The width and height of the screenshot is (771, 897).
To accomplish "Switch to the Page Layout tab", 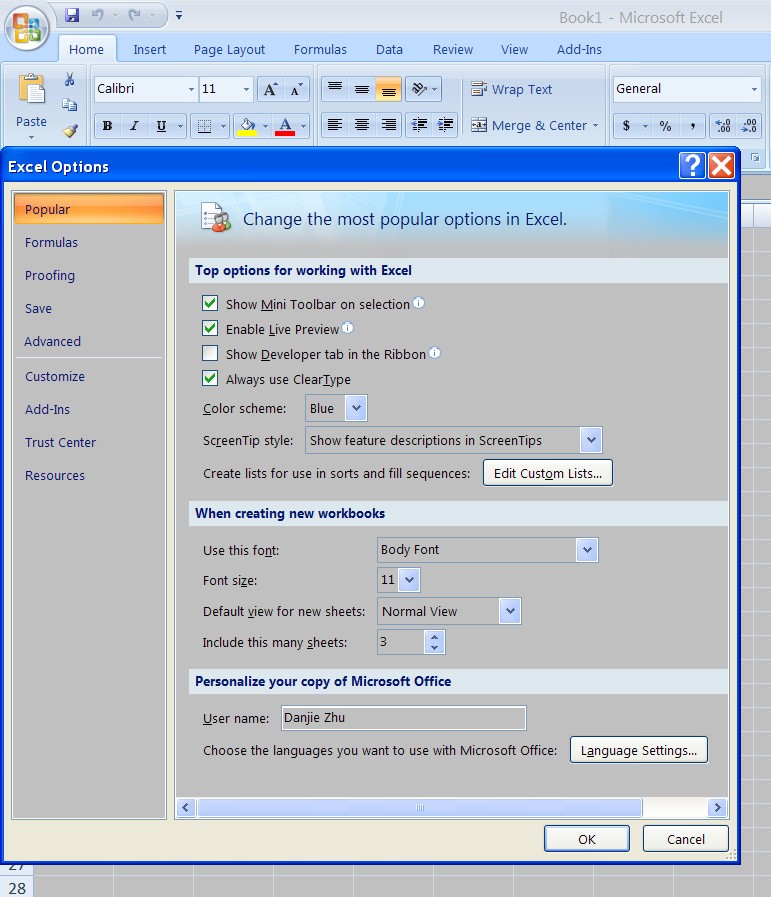I will click(229, 50).
